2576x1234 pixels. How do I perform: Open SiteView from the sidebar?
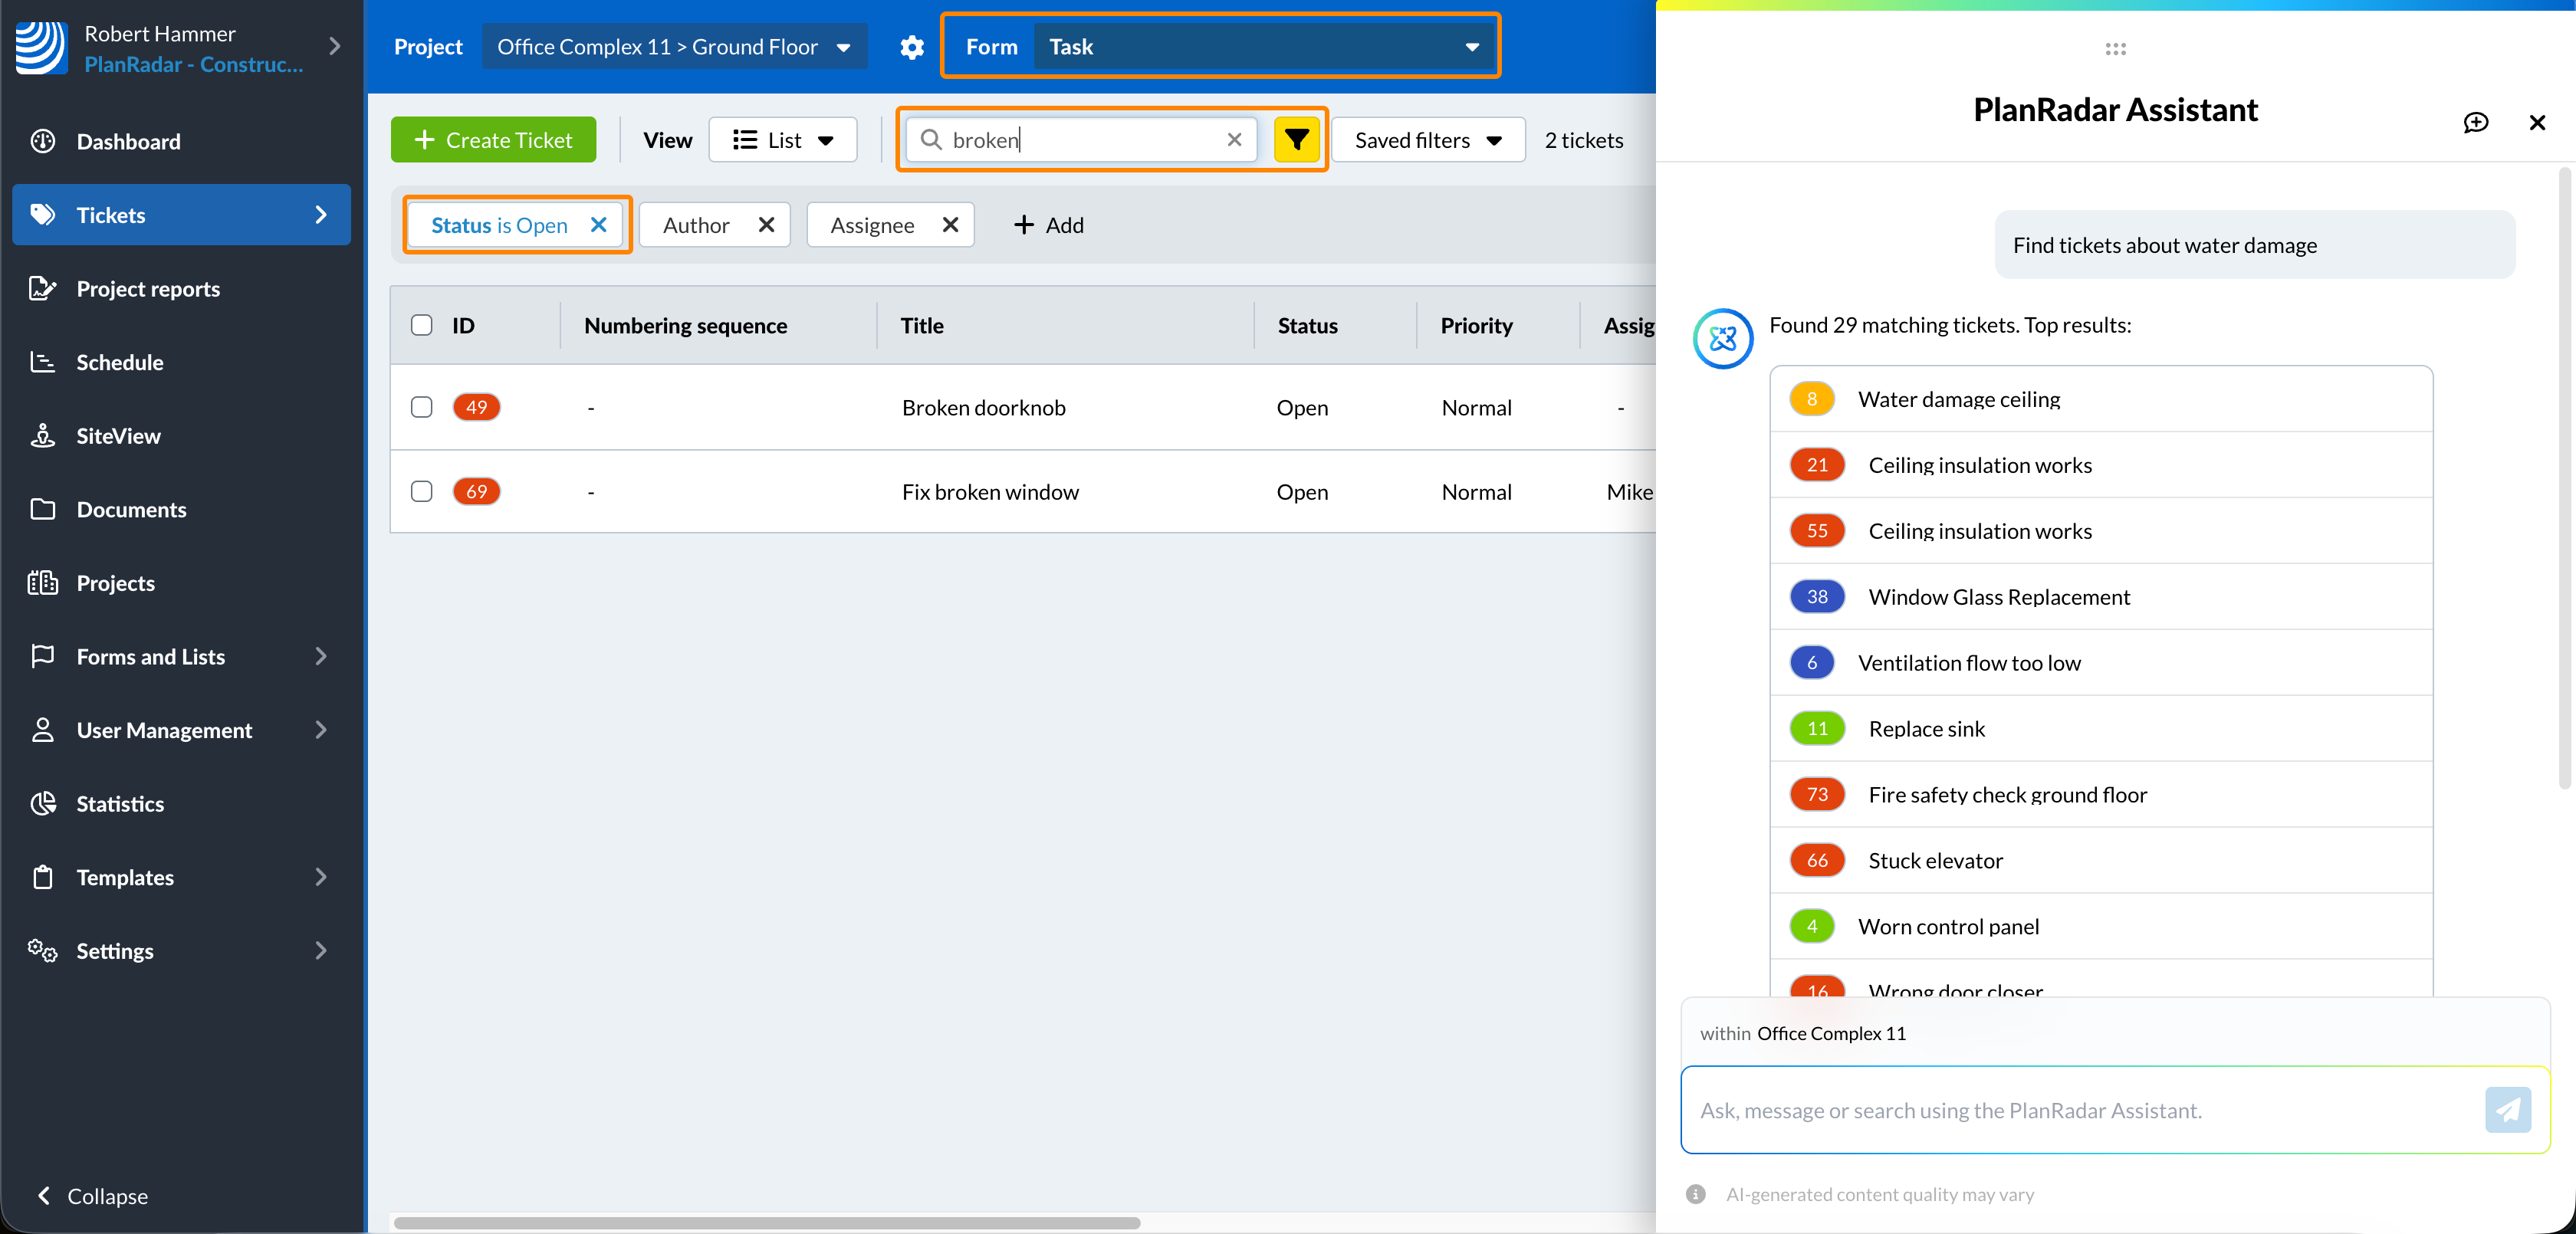(x=118, y=436)
